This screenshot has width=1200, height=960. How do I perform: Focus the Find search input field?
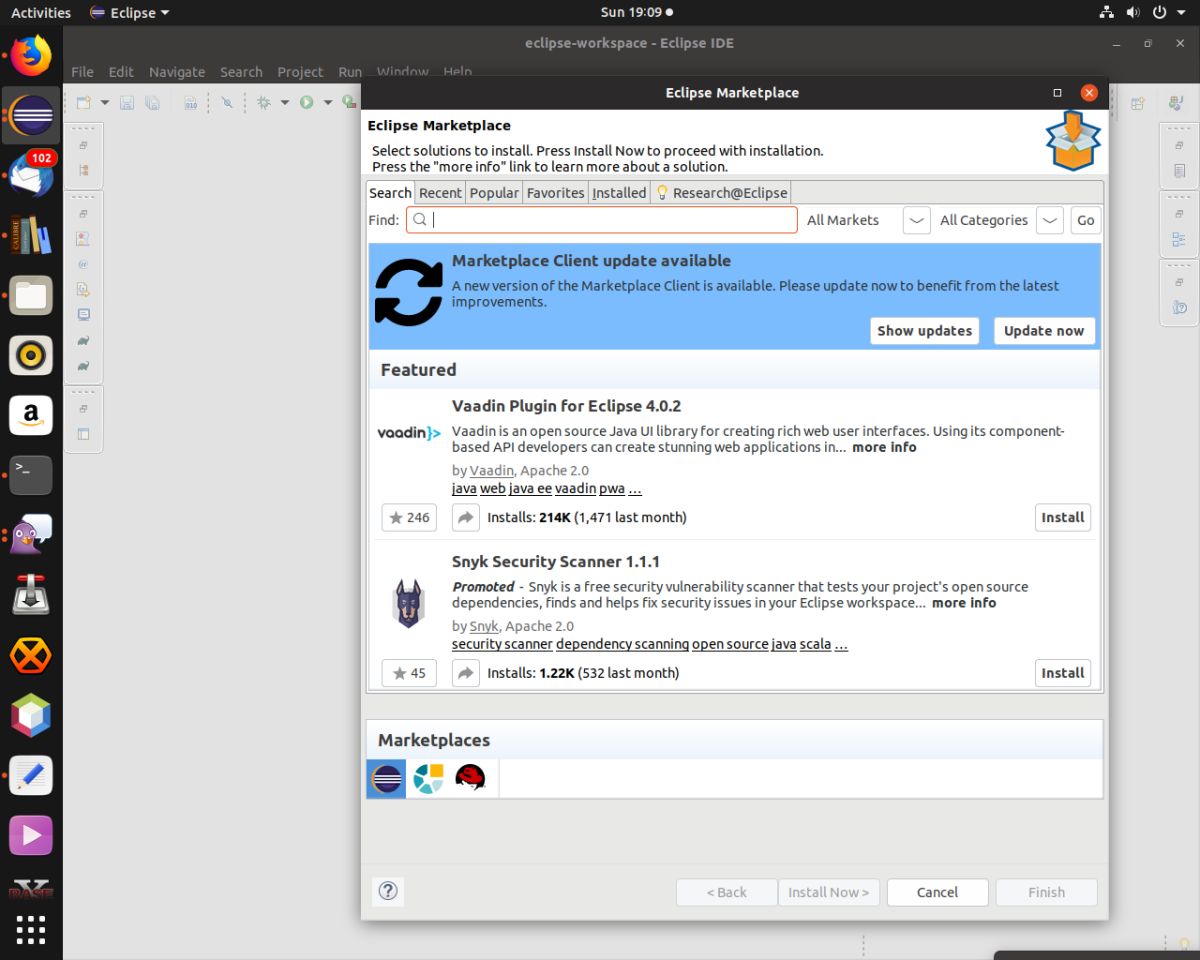[x=601, y=220]
